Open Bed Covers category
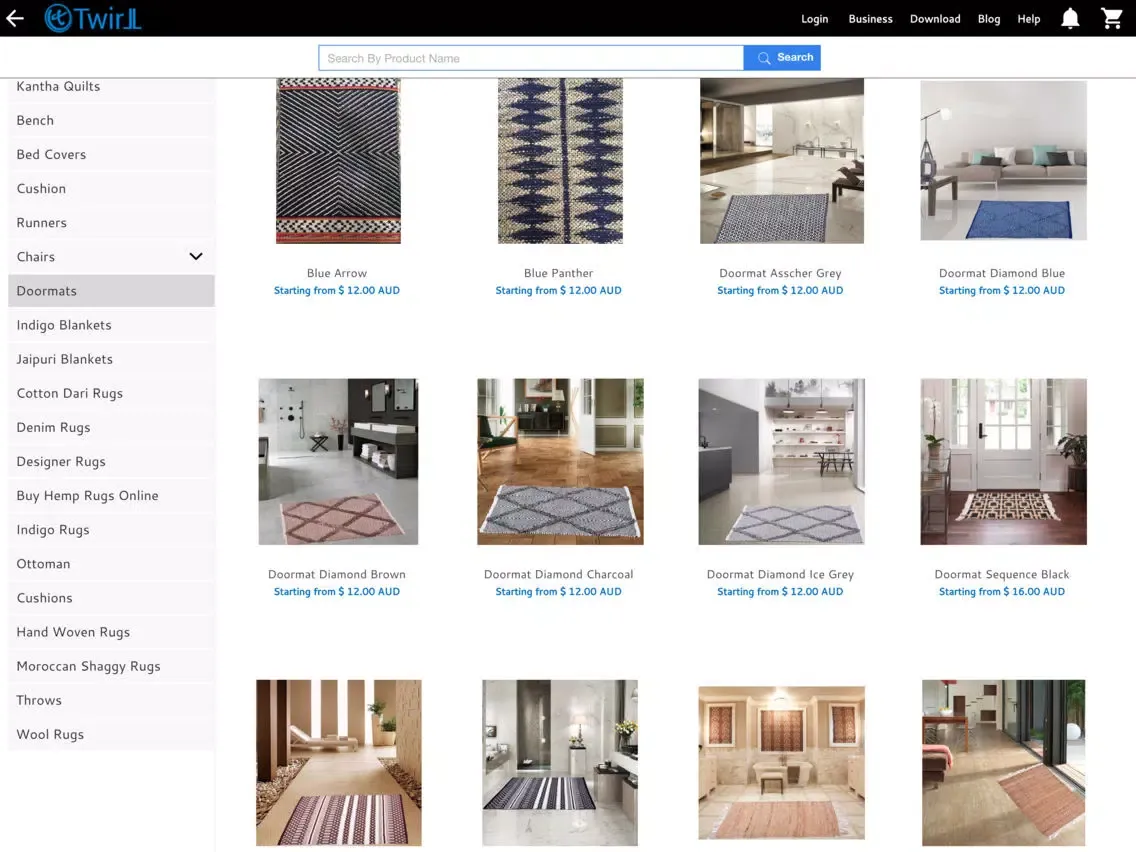Image resolution: width=1136 pixels, height=852 pixels. pyautogui.click(x=112, y=154)
